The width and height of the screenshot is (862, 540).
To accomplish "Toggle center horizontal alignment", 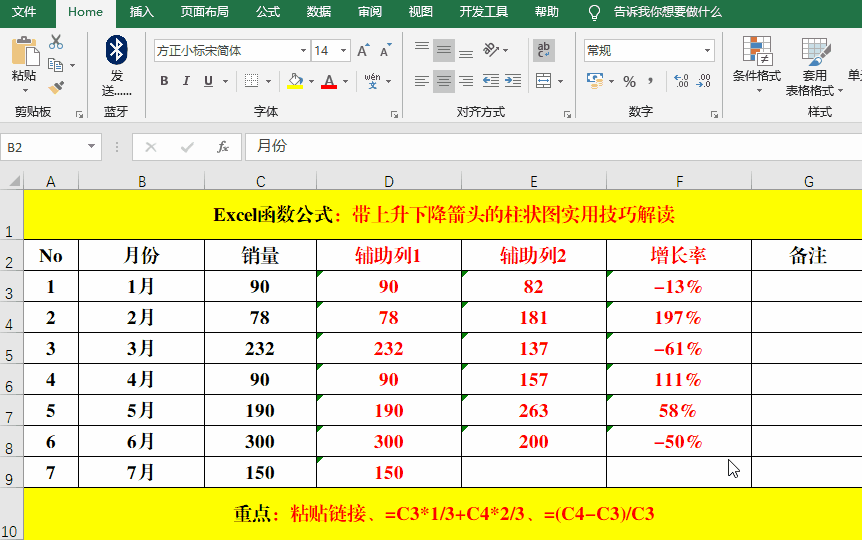I will [444, 81].
